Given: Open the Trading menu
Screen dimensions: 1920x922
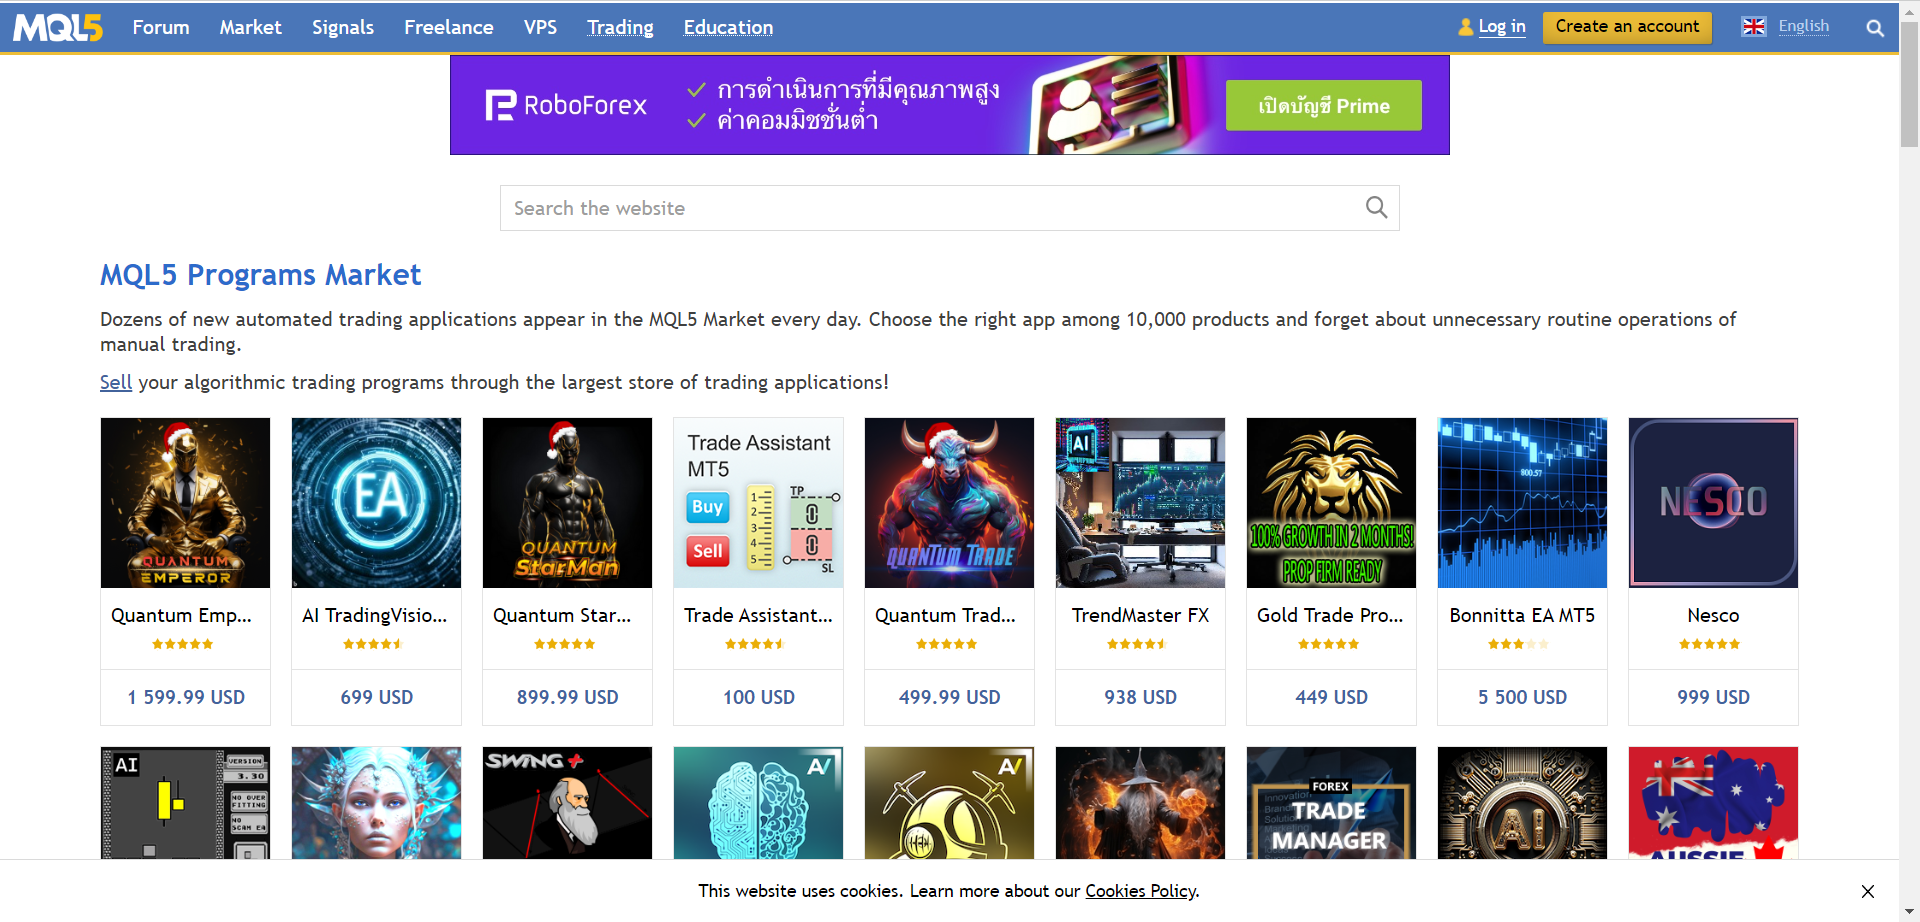Looking at the screenshot, I should pyautogui.click(x=620, y=27).
